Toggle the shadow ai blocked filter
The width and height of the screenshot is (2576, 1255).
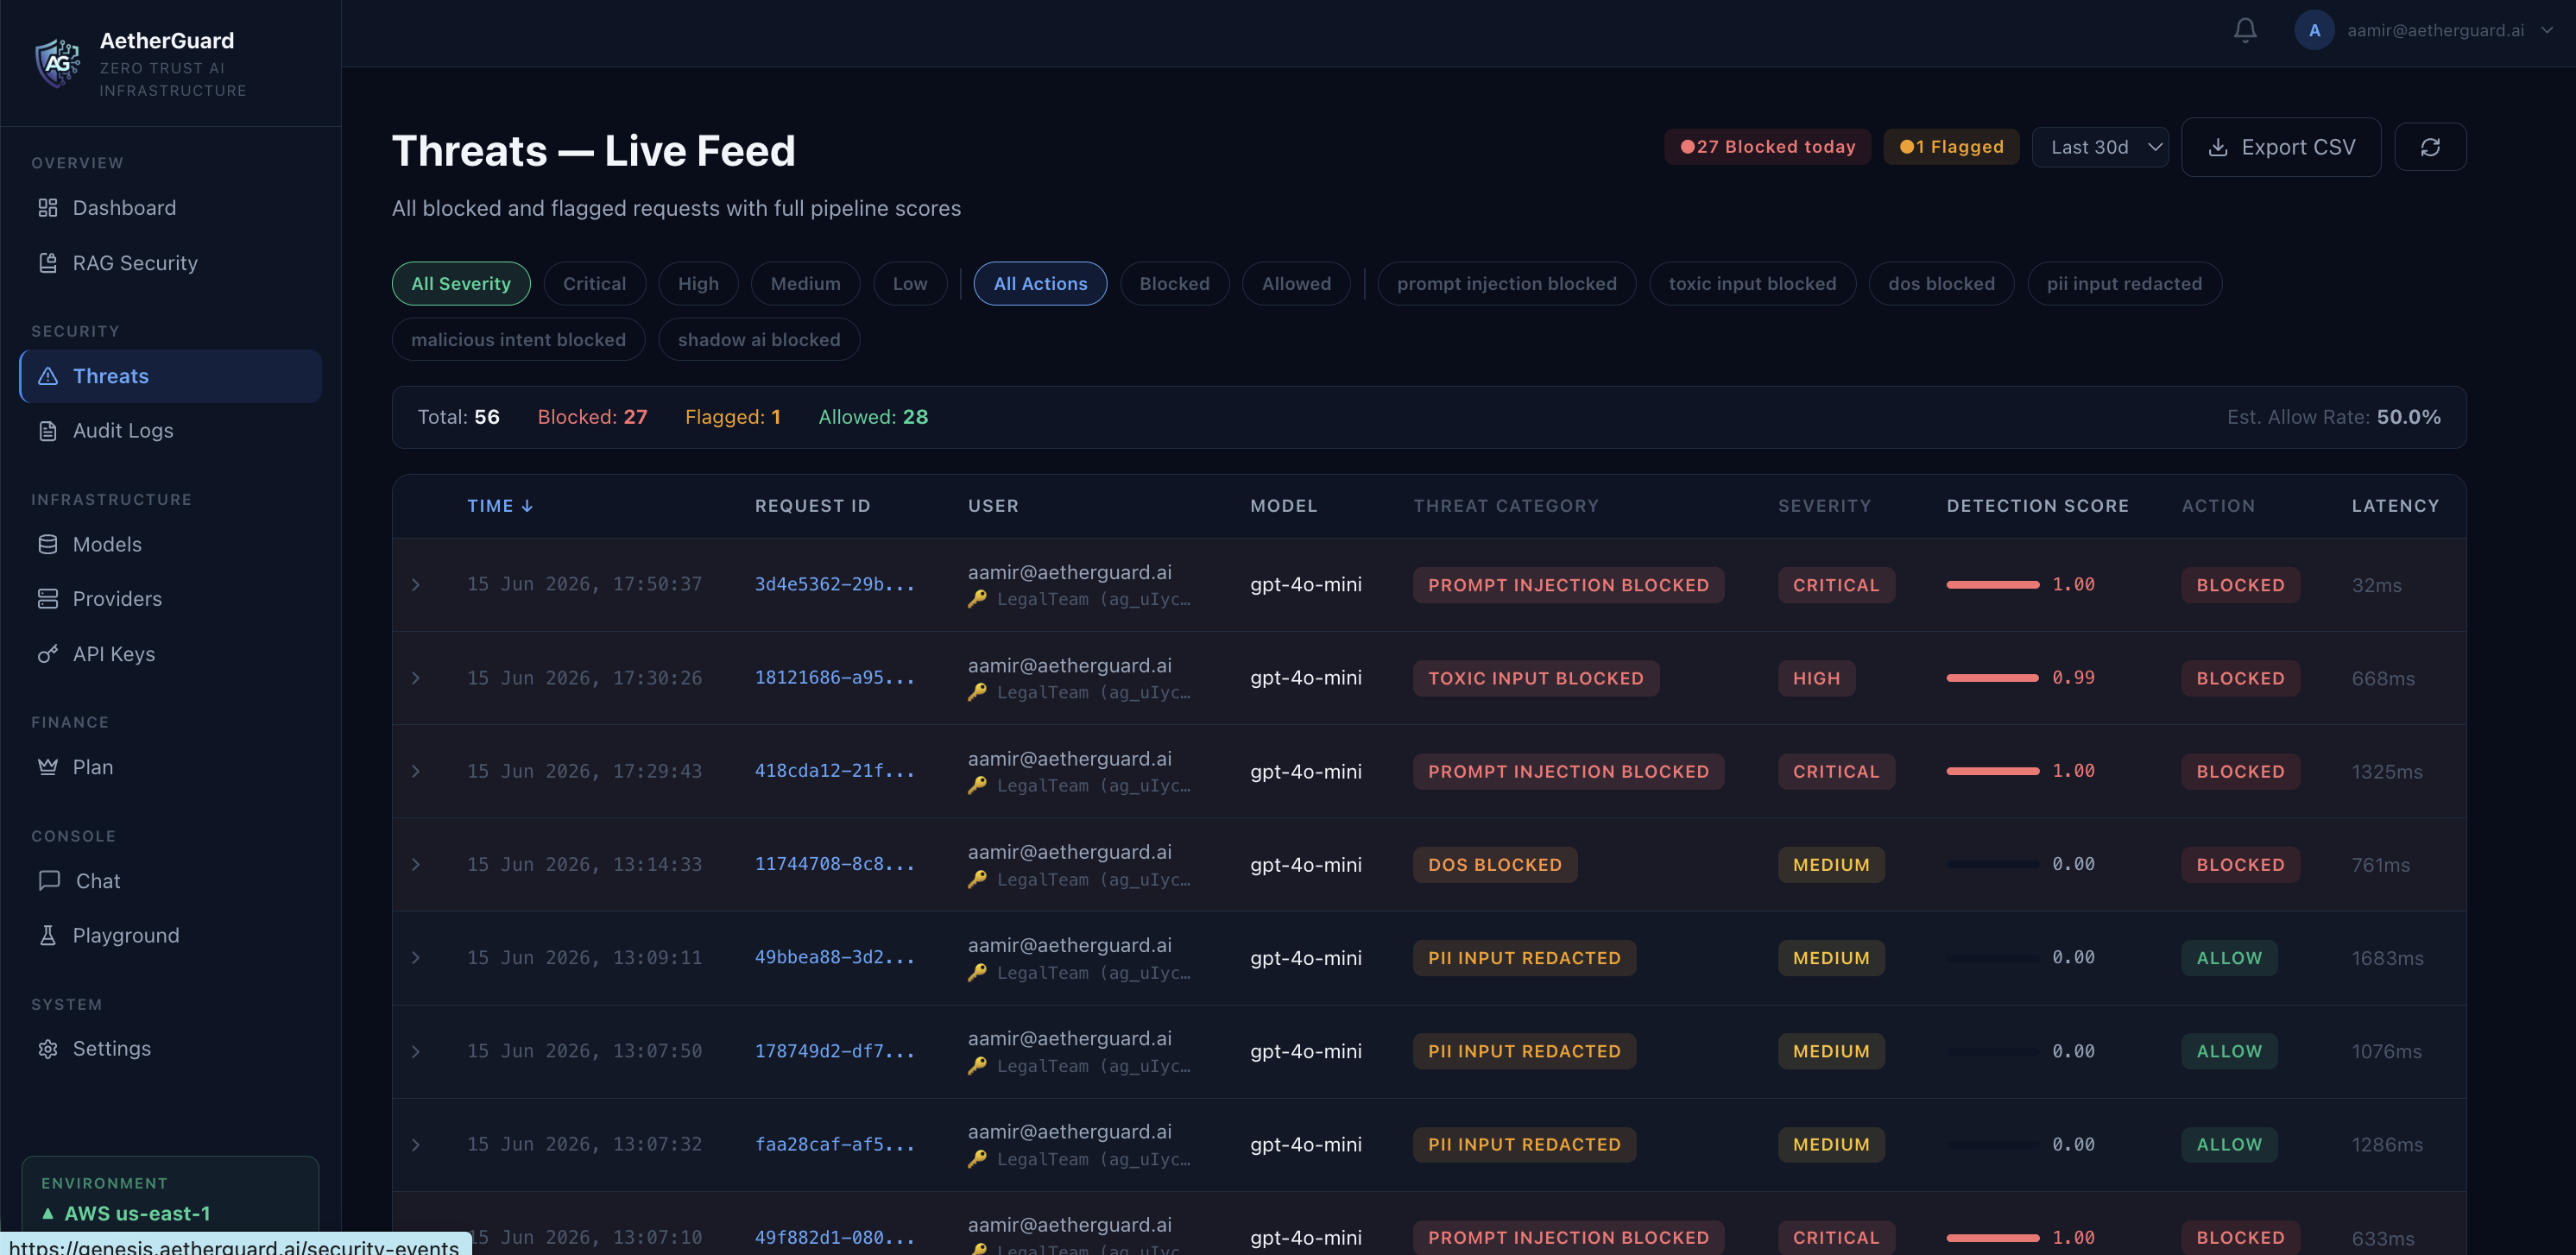759,340
